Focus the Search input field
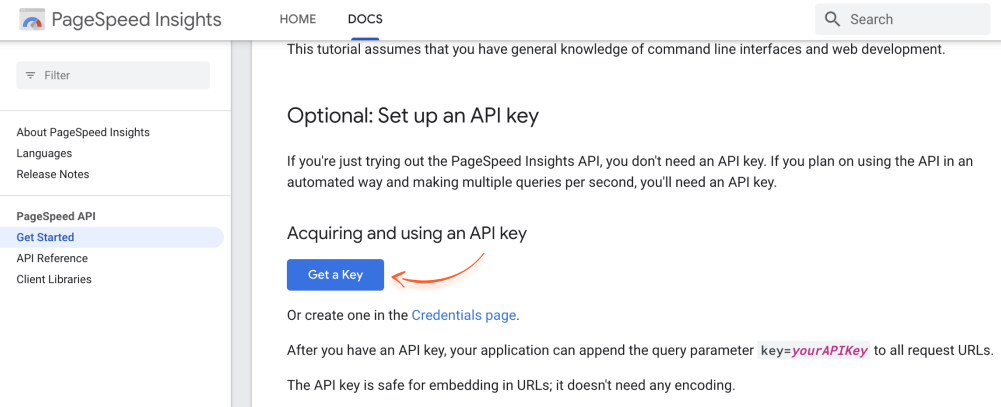The image size is (1001, 407). (902, 19)
